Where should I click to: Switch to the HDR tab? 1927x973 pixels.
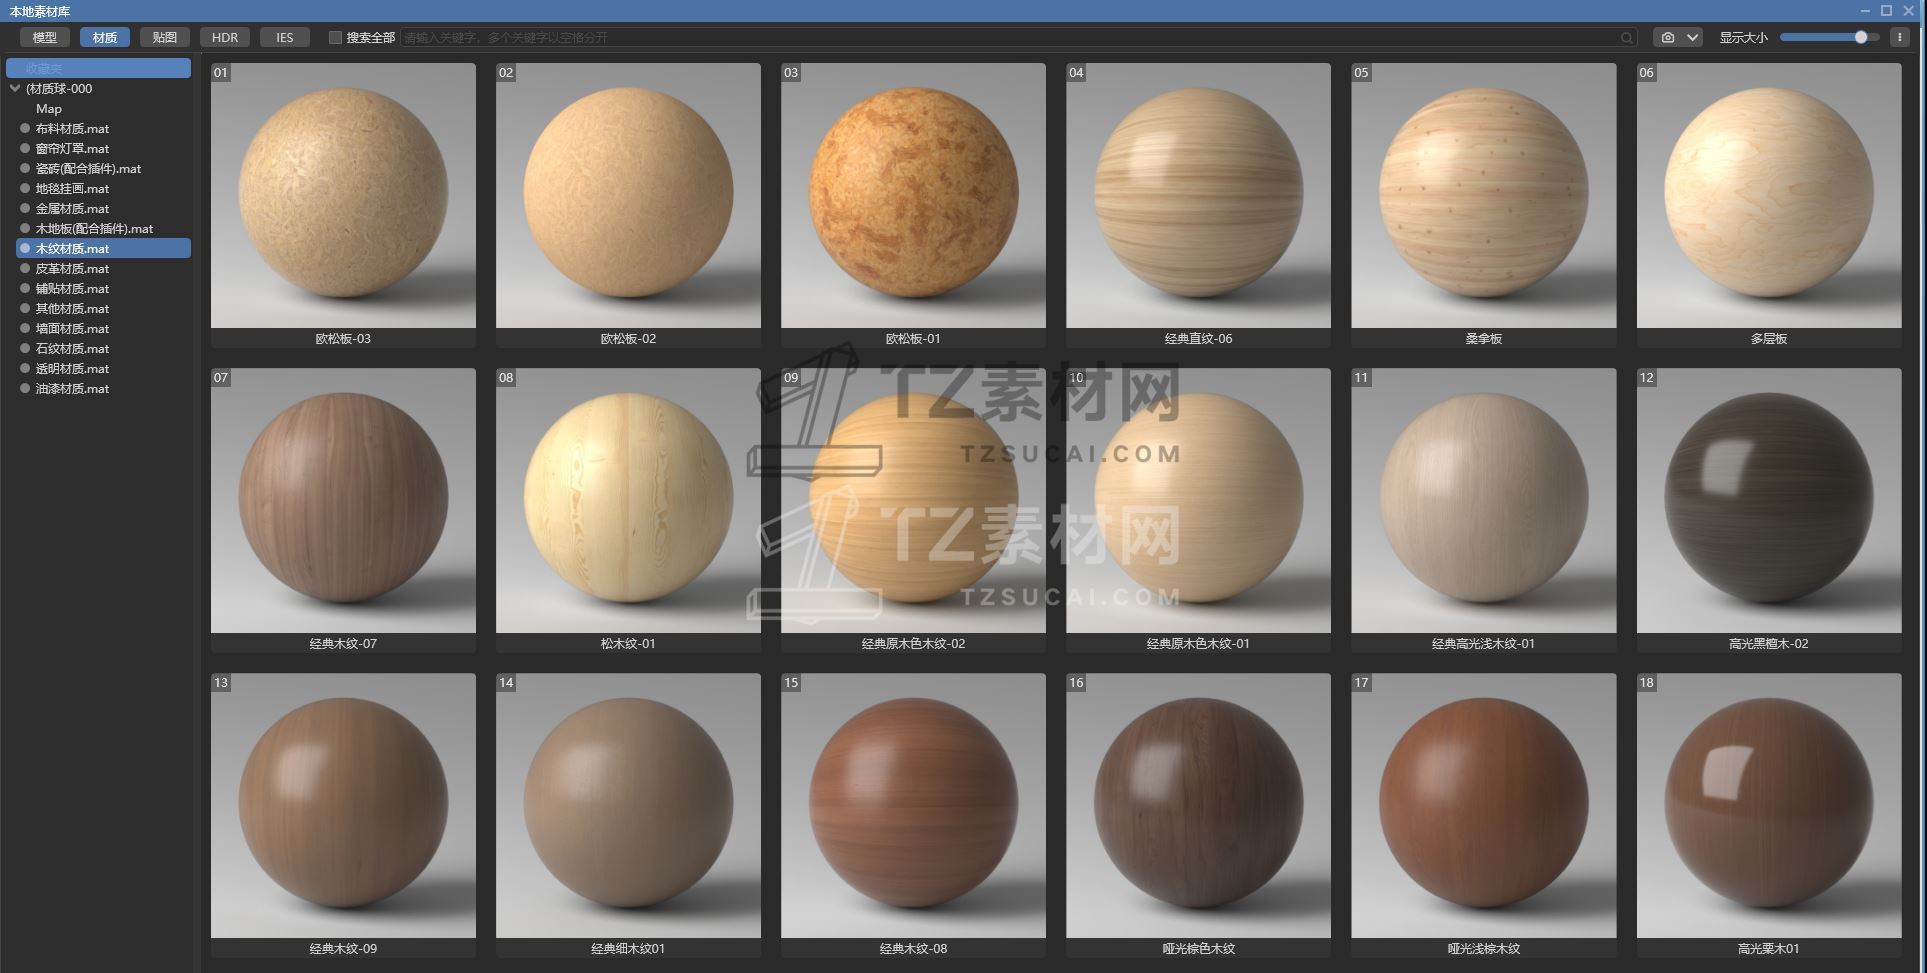(225, 37)
